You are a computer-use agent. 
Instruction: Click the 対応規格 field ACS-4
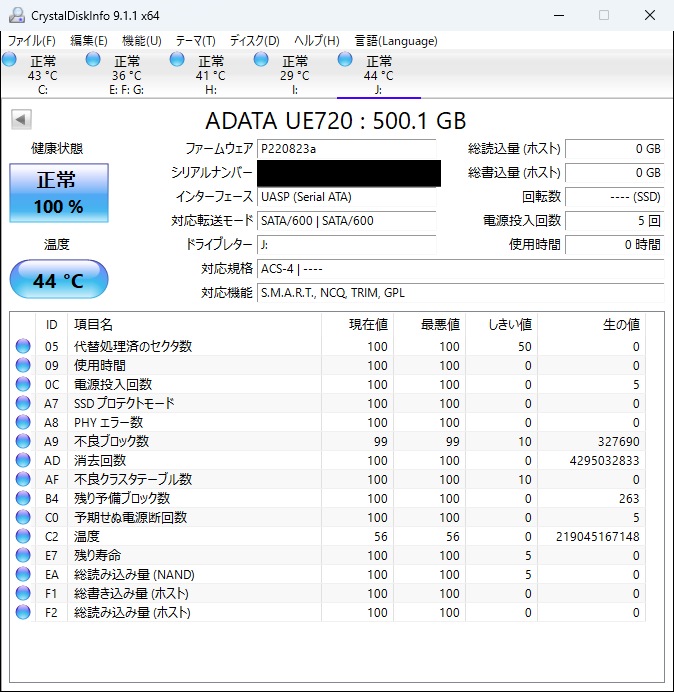[x=460, y=269]
